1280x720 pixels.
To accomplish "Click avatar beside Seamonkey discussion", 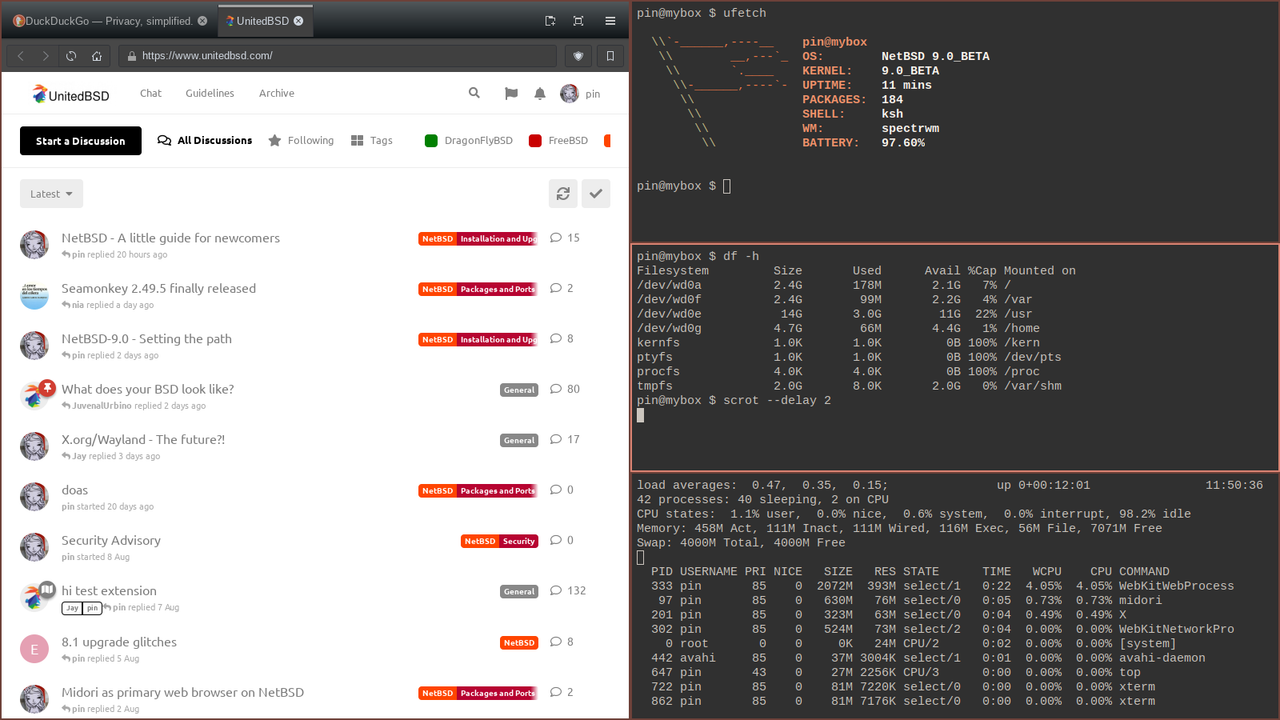I will [34, 295].
